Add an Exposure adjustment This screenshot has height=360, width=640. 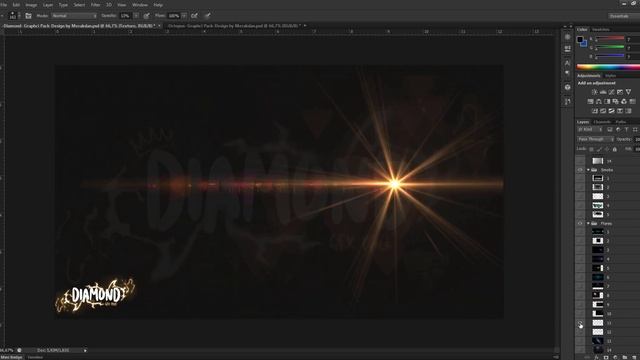[620, 92]
